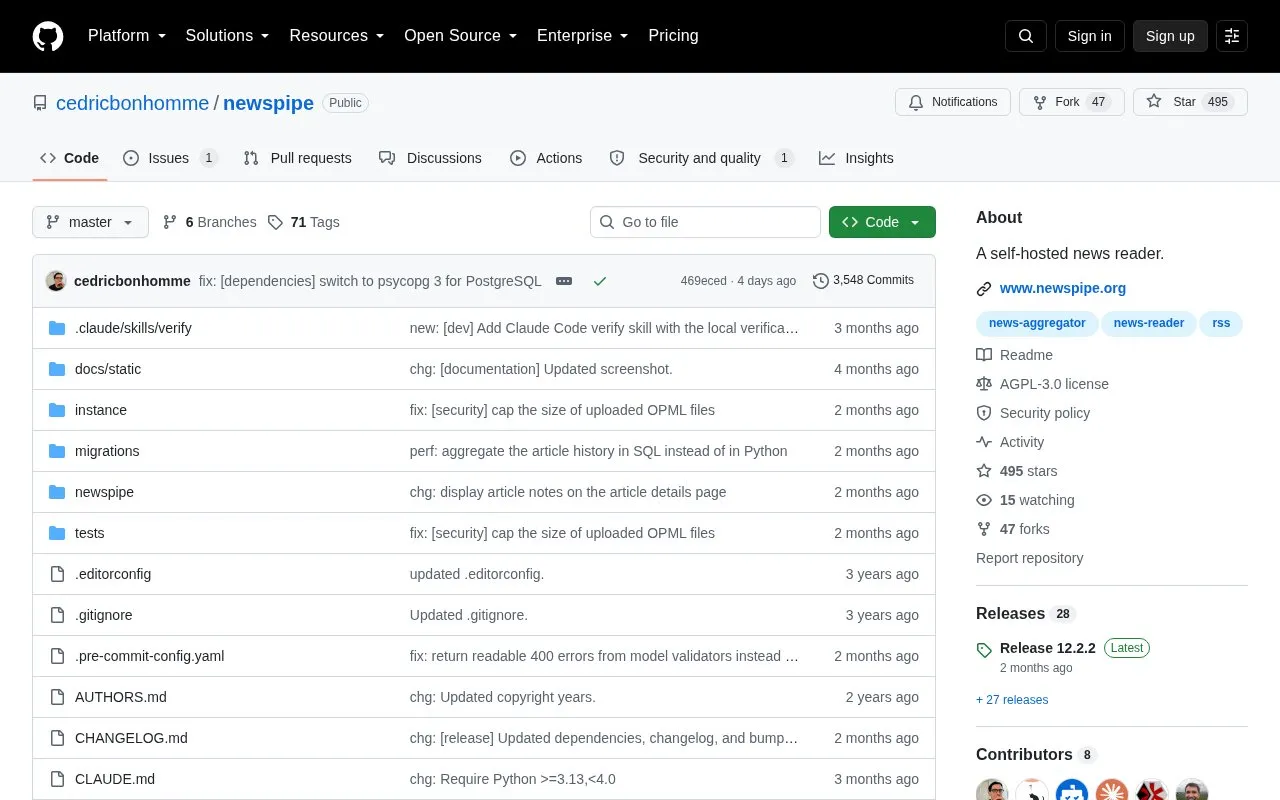Expand the Open Source menu
The height and width of the screenshot is (800, 1280).
(461, 36)
